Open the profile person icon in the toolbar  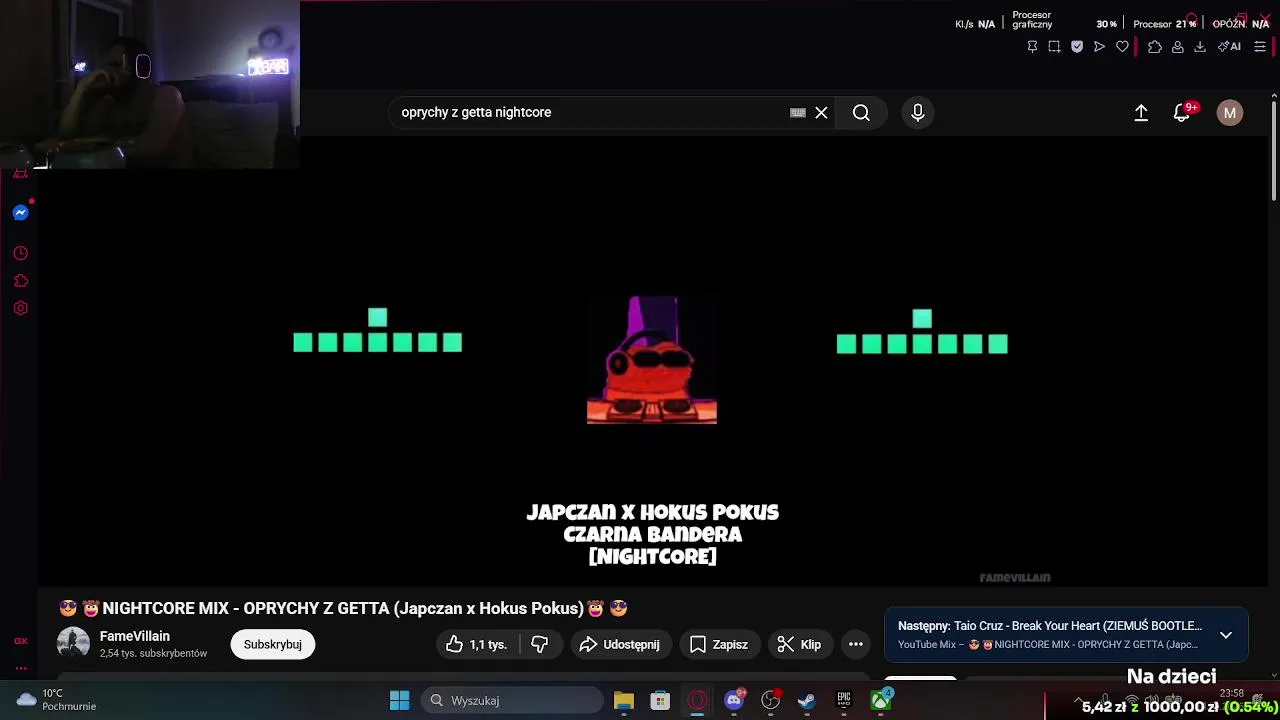(1178, 47)
